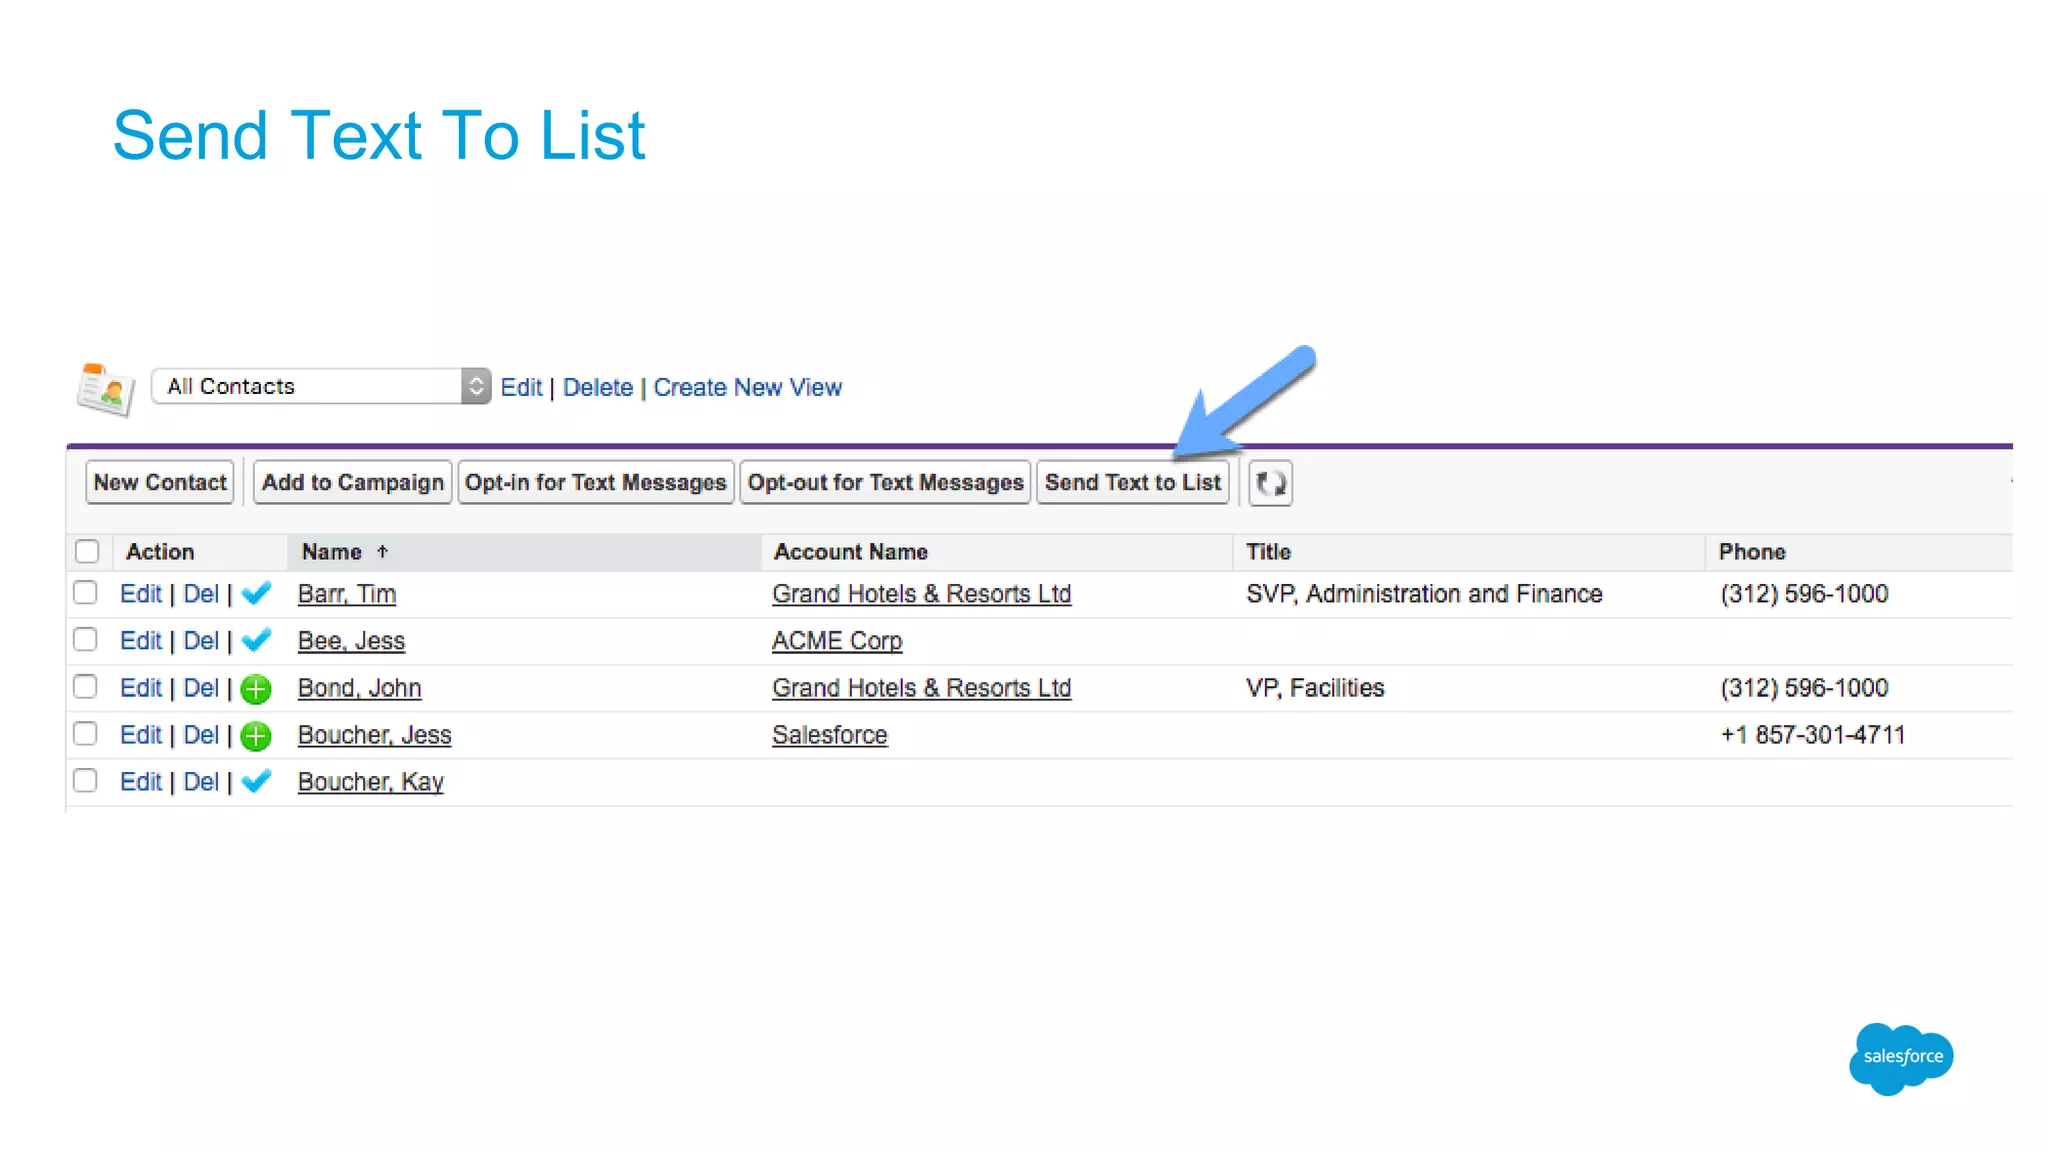
Task: Open Grand Hotels & Resorts Ltd for Barr
Action: point(921,594)
